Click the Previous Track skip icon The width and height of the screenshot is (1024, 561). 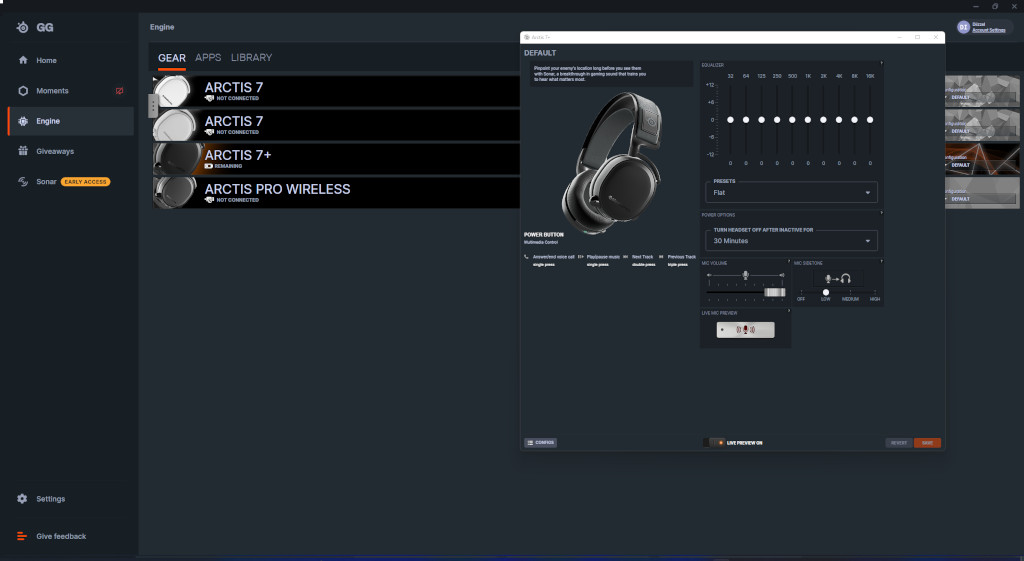pos(661,257)
